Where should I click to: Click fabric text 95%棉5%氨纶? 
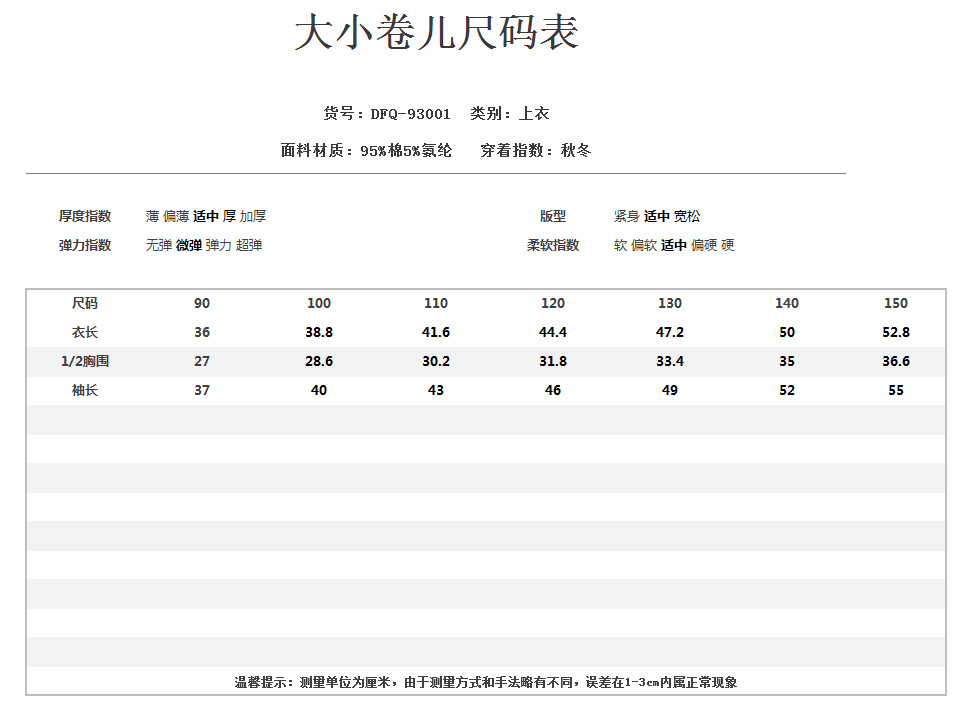[x=406, y=150]
